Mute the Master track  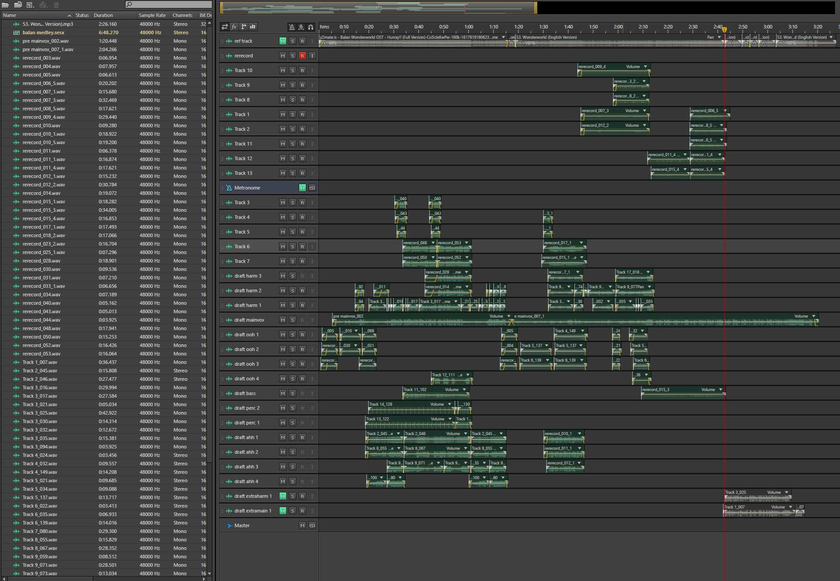[x=302, y=525]
